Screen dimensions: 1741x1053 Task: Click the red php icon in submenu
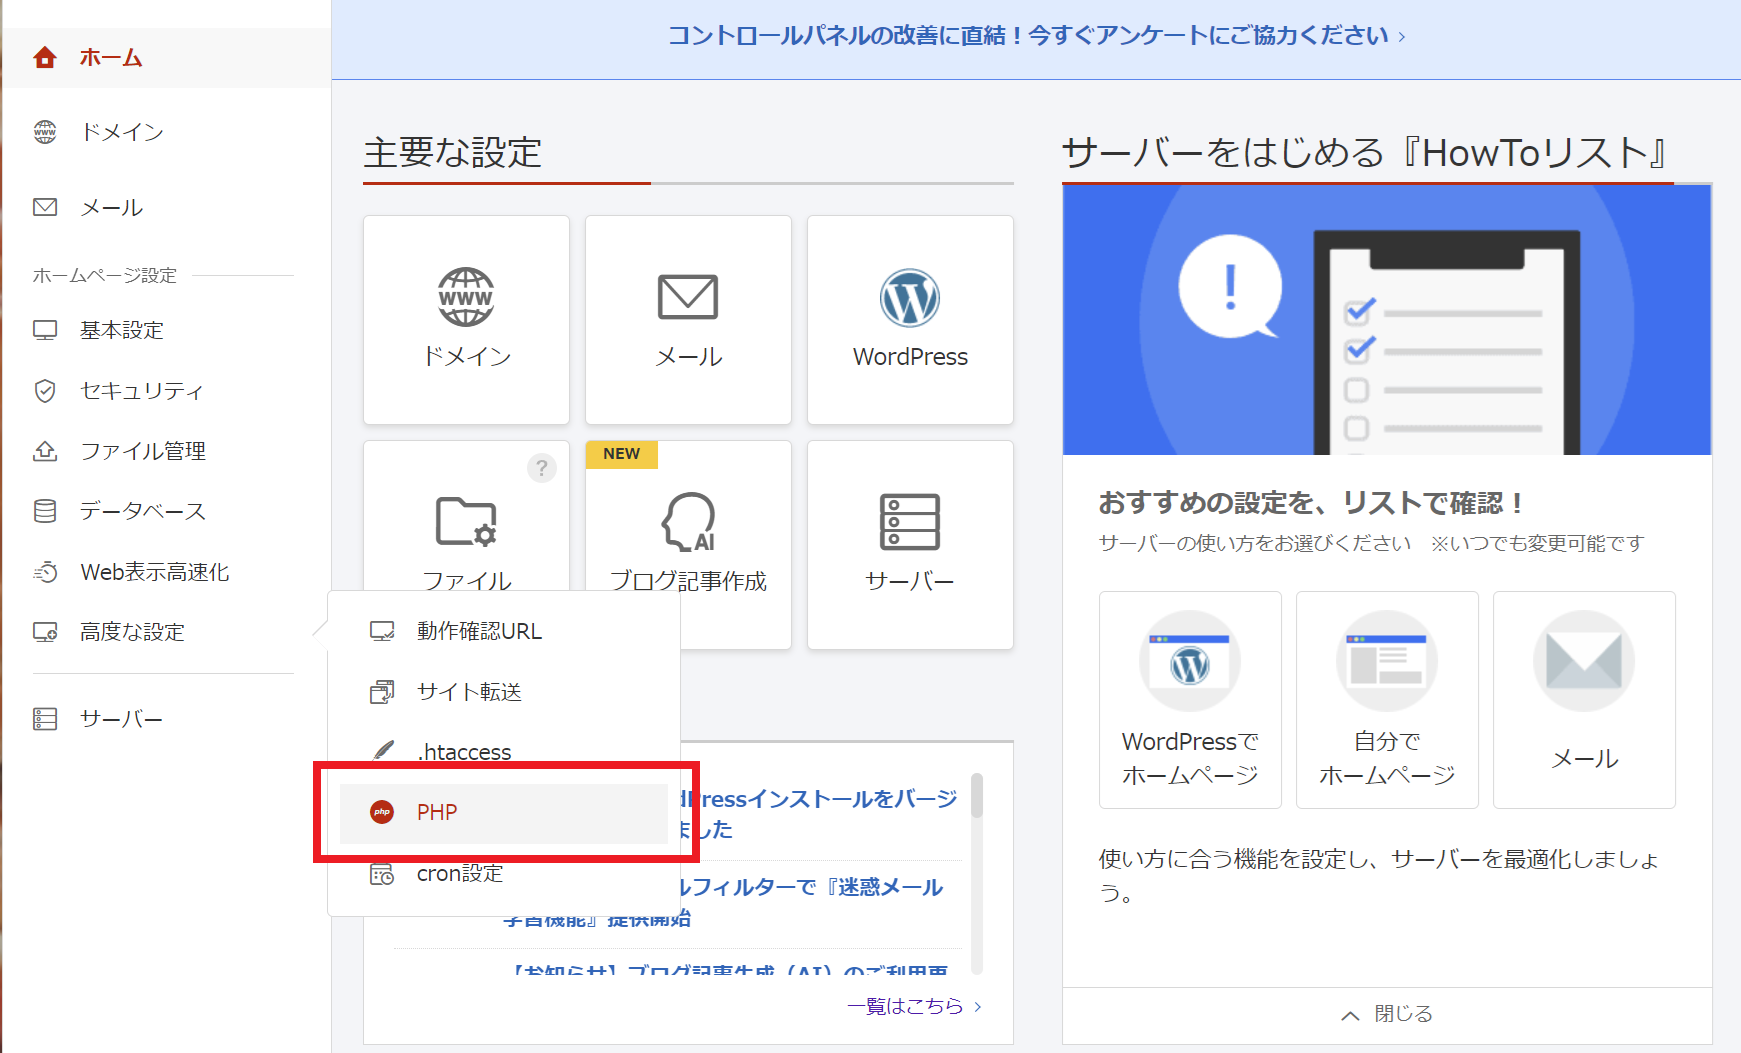[382, 812]
